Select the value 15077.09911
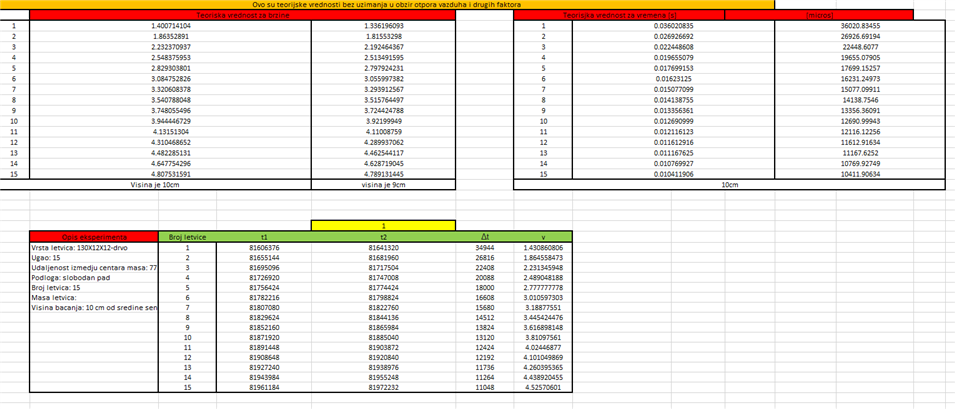This screenshot has height=409, width=955. [x=860, y=88]
